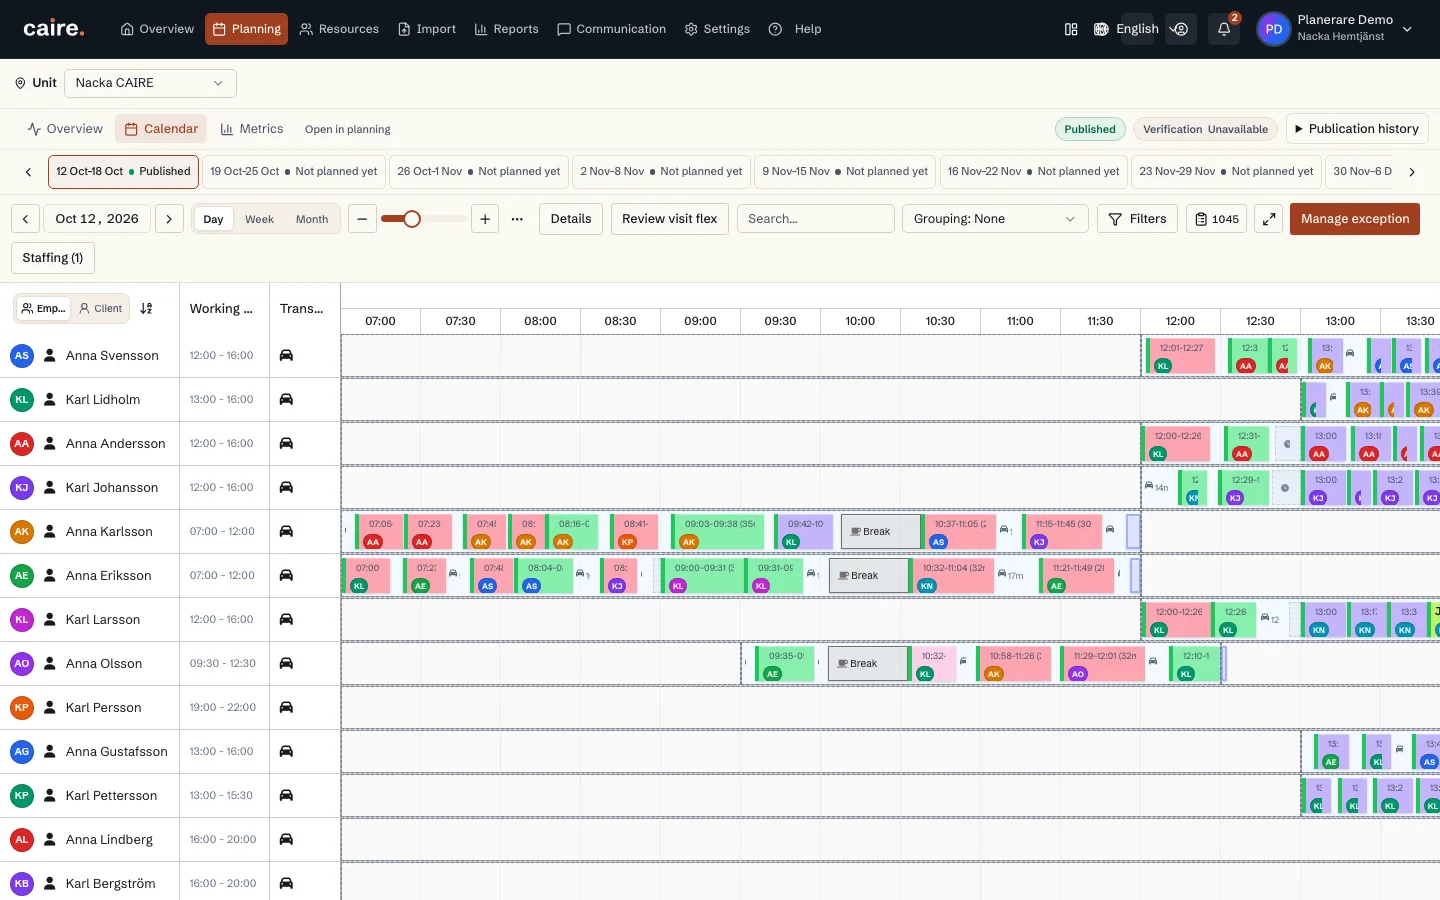Go to next day arrow
The height and width of the screenshot is (900, 1440).
click(169, 219)
